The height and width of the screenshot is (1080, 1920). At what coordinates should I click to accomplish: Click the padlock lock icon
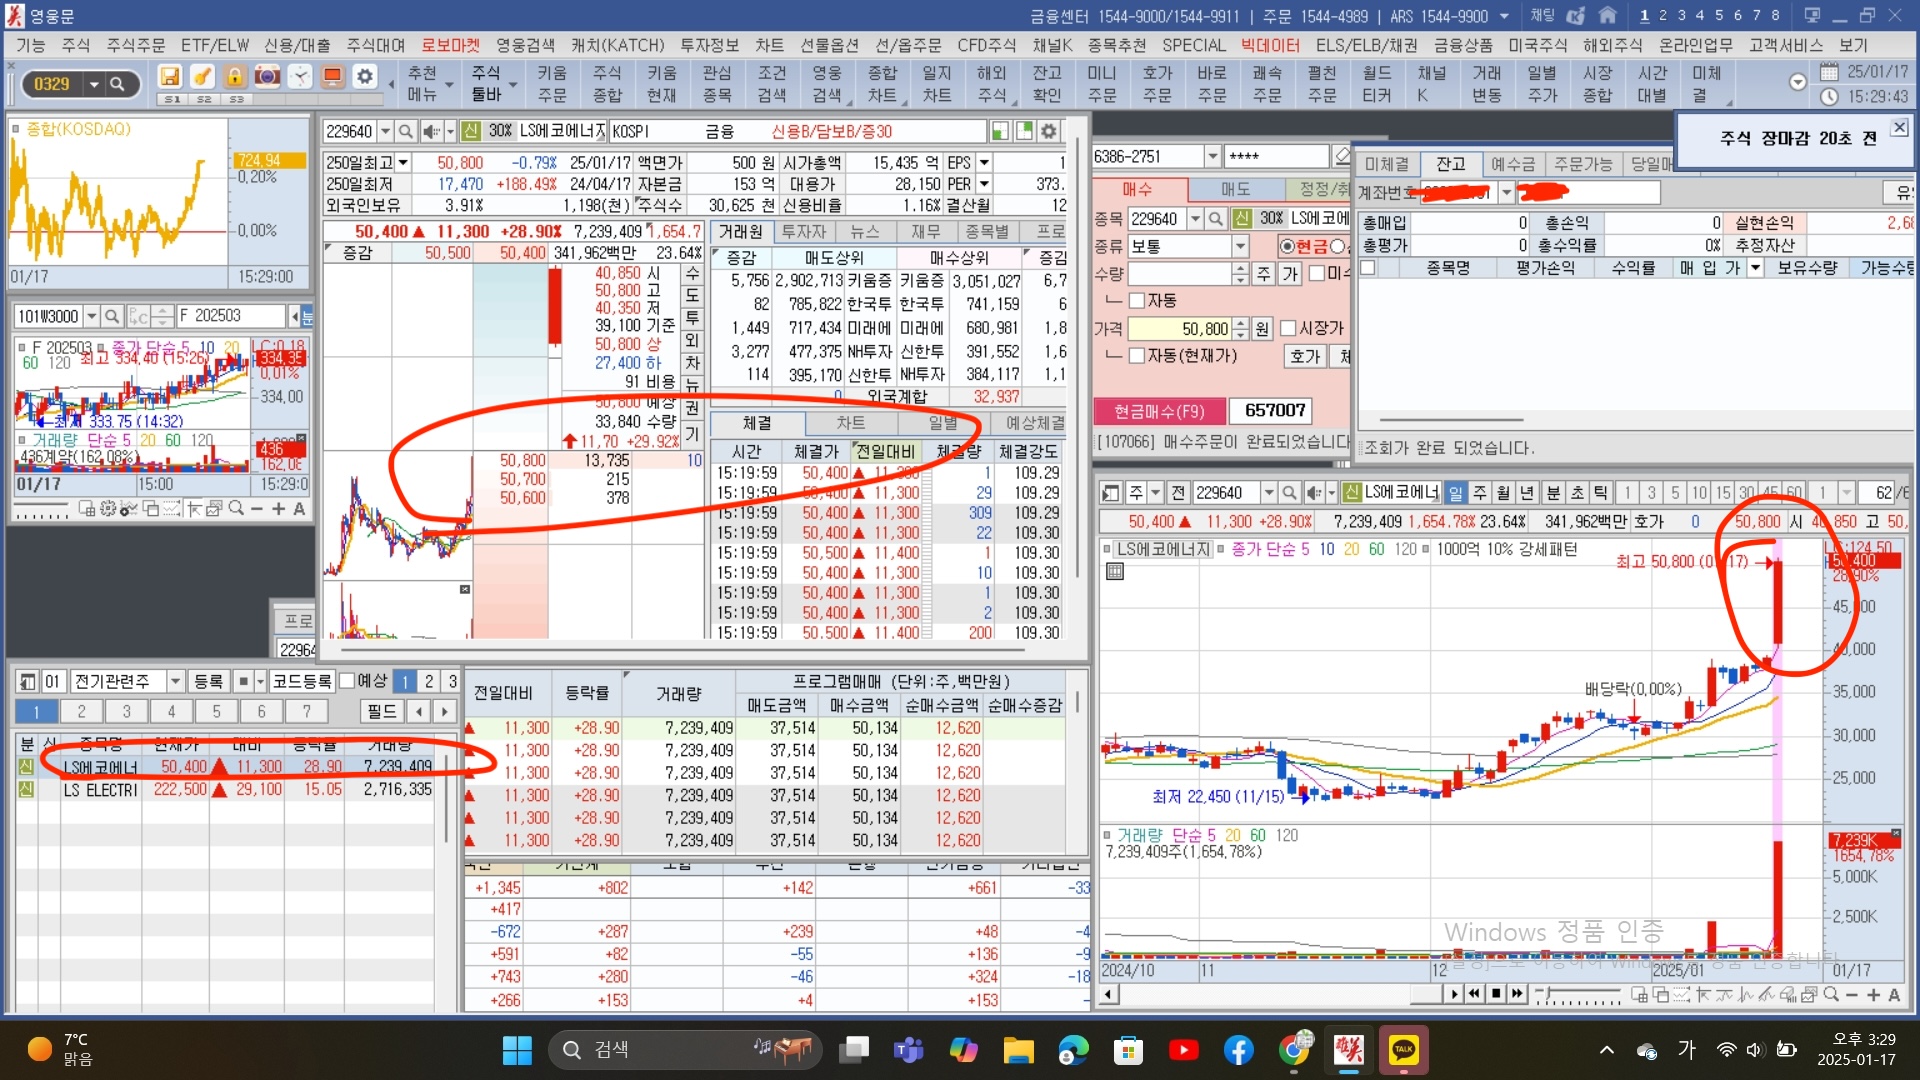(235, 77)
